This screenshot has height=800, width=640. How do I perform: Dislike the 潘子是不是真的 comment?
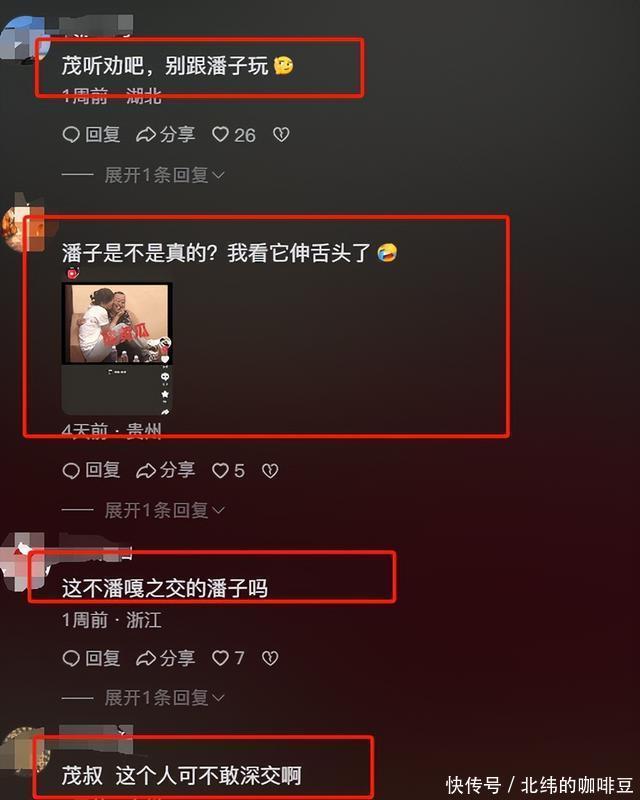click(270, 470)
